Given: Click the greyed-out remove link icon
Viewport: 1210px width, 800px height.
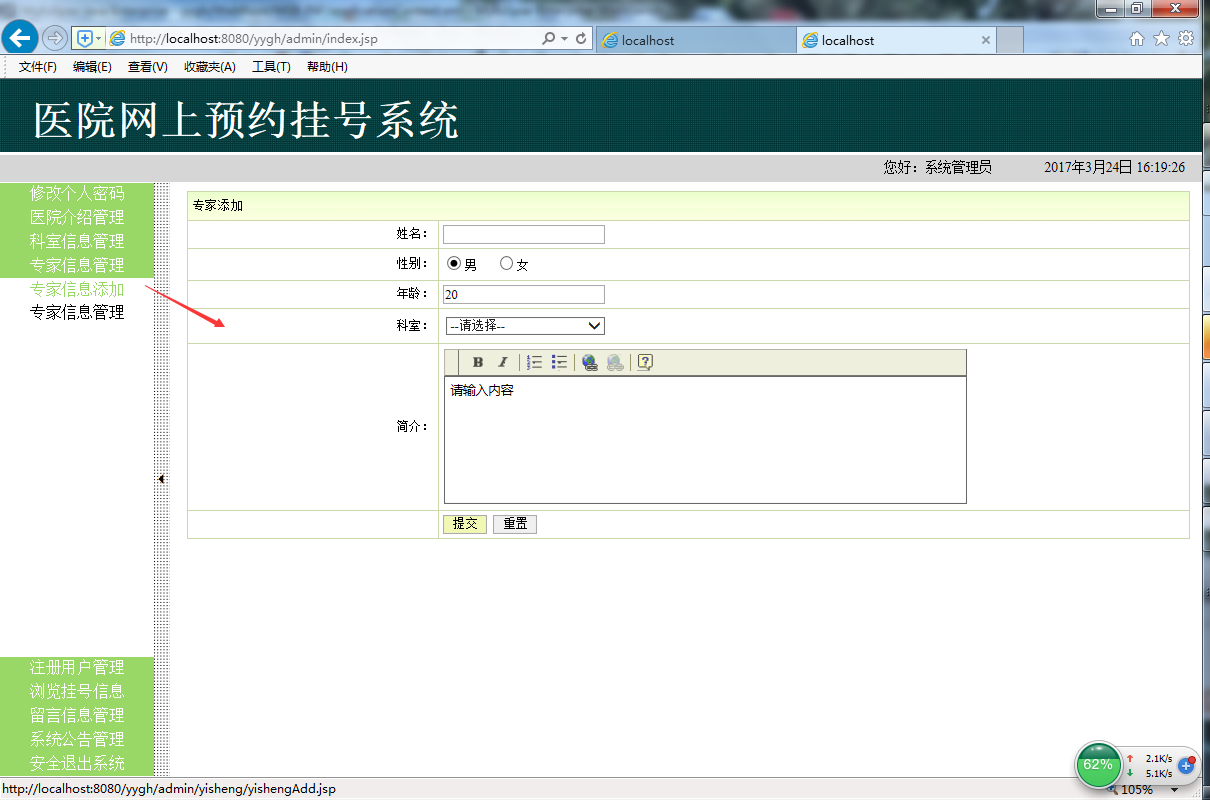Looking at the screenshot, I should point(615,362).
